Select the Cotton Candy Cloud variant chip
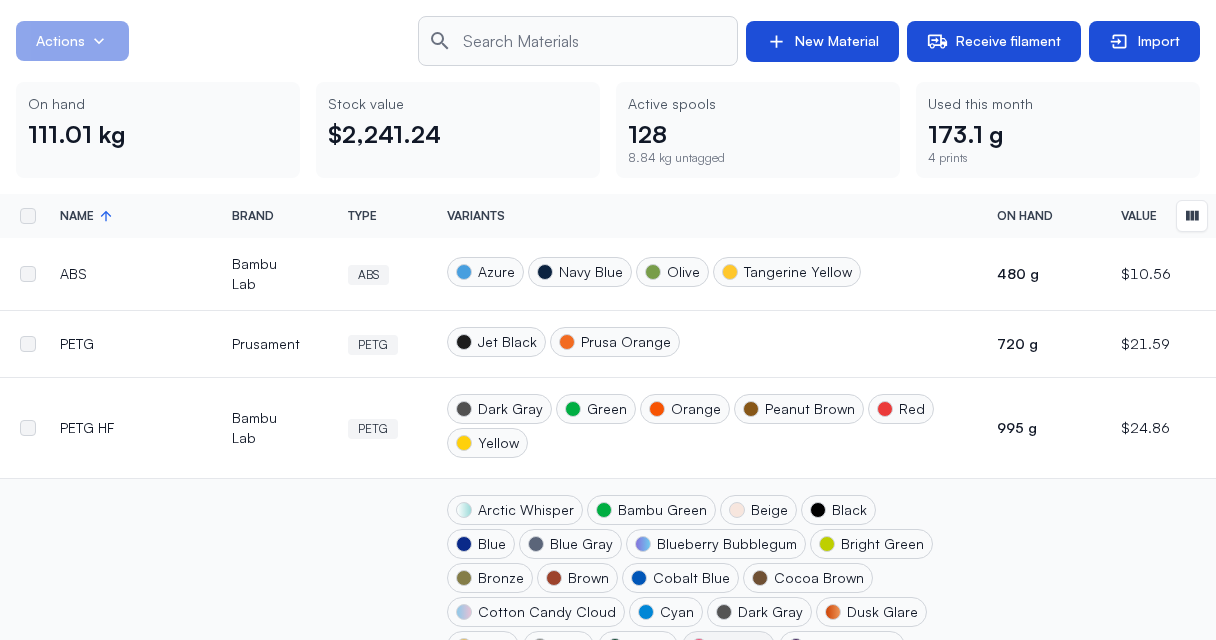This screenshot has height=640, width=1216. [536, 612]
